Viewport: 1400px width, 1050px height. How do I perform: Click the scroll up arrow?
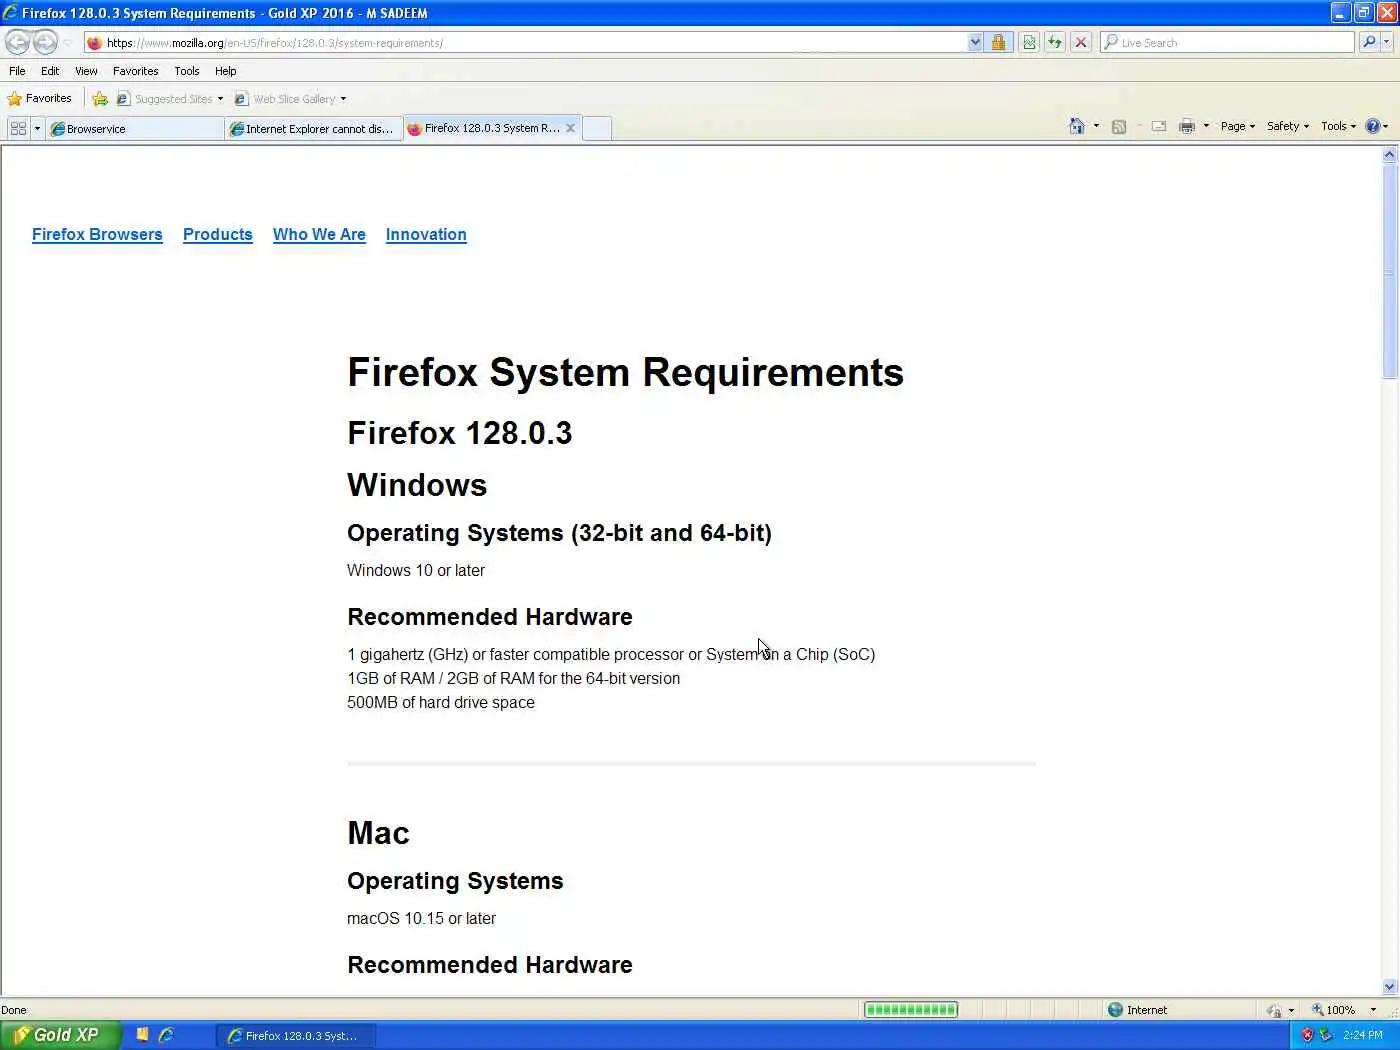click(x=1389, y=155)
